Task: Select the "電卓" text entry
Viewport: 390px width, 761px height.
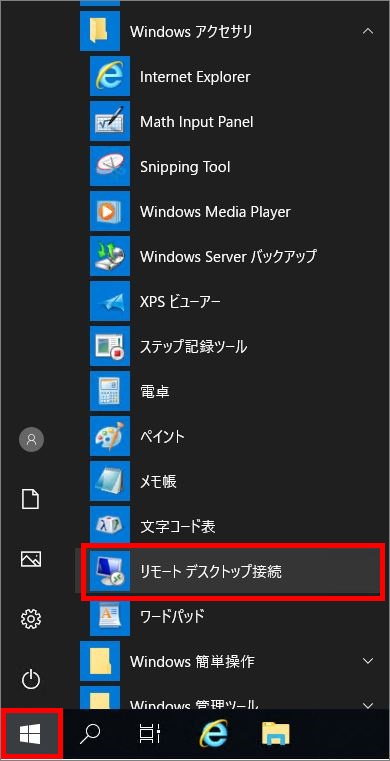Action: coord(155,392)
